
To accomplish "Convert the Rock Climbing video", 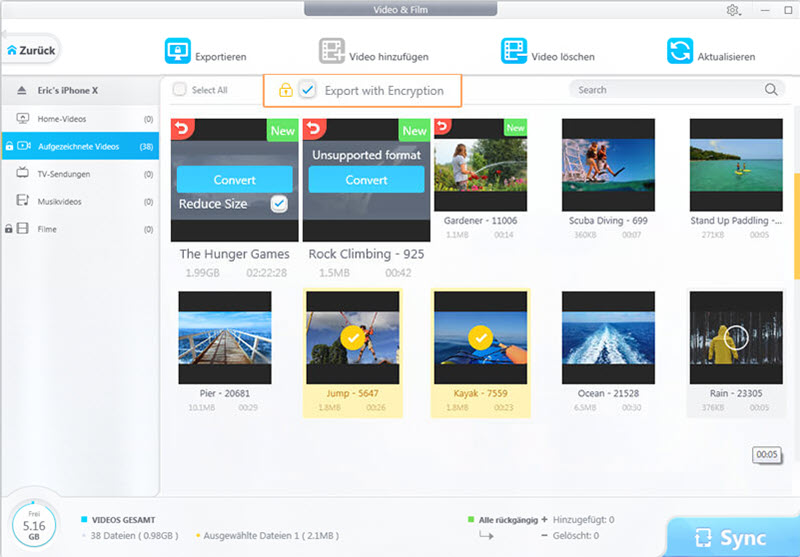I will click(366, 180).
